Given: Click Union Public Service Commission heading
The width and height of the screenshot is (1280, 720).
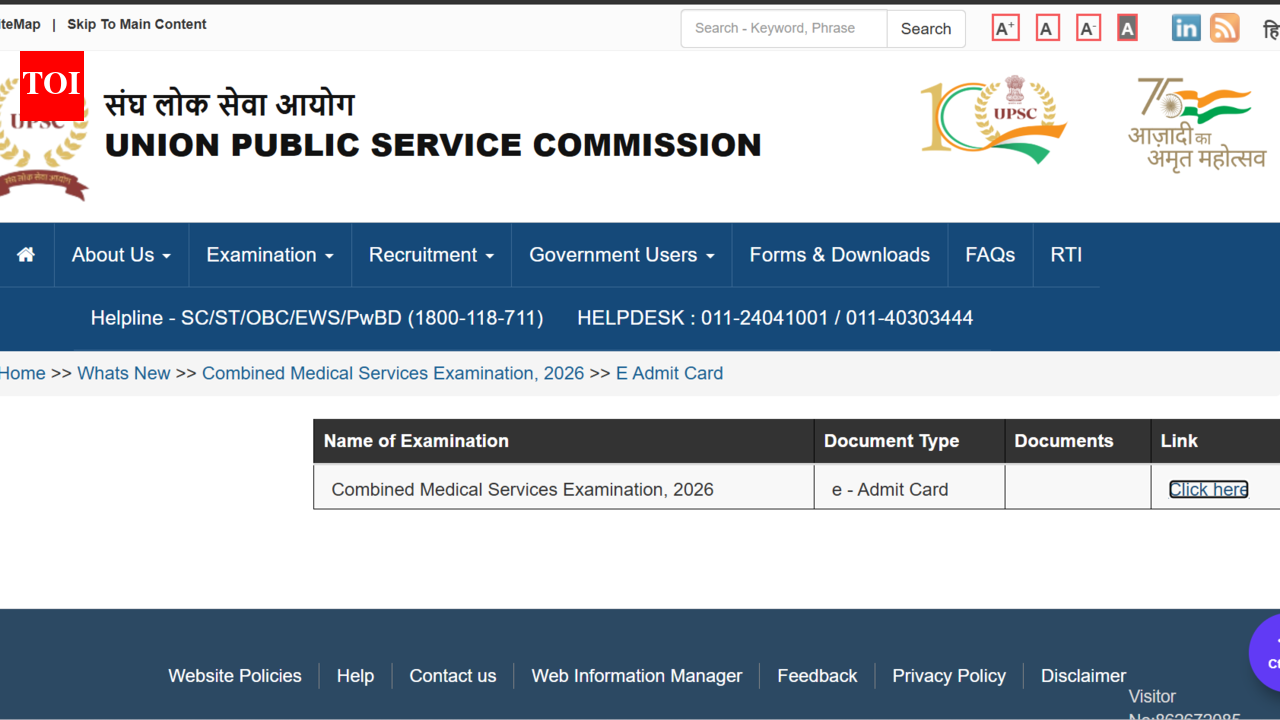Looking at the screenshot, I should (x=433, y=145).
